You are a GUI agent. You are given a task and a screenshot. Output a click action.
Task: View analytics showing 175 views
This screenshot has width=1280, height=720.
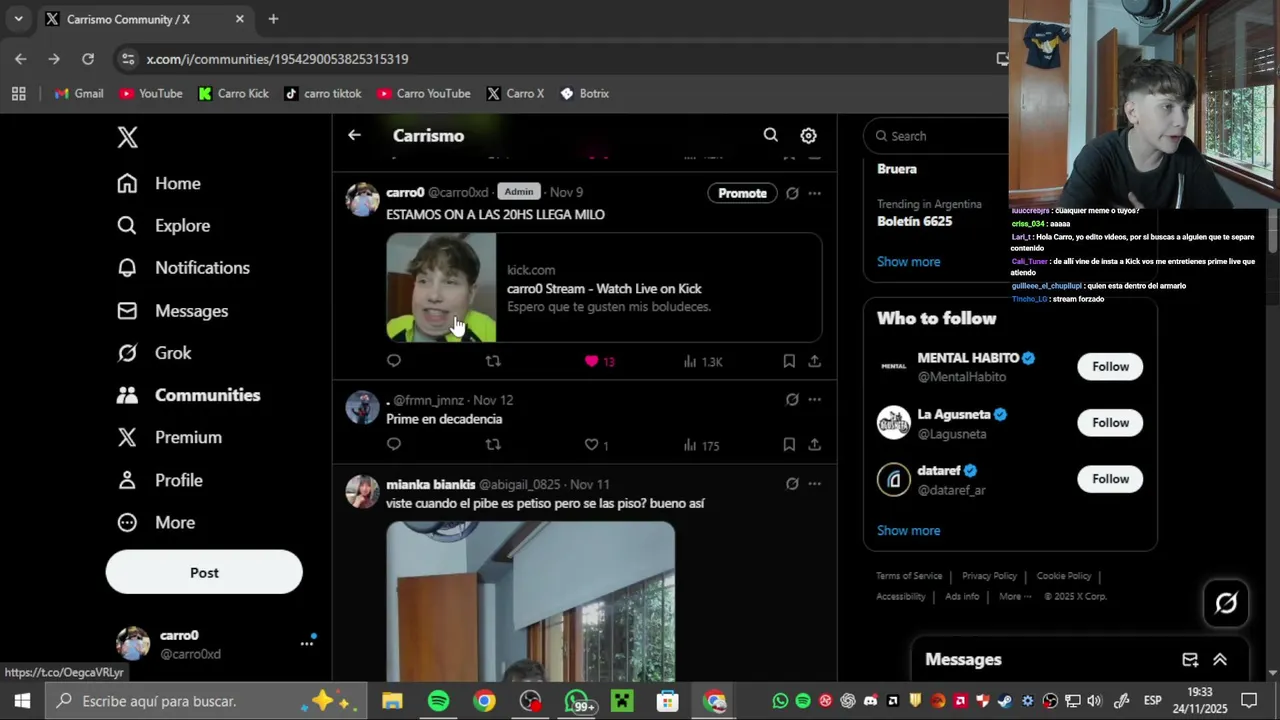tap(702, 445)
